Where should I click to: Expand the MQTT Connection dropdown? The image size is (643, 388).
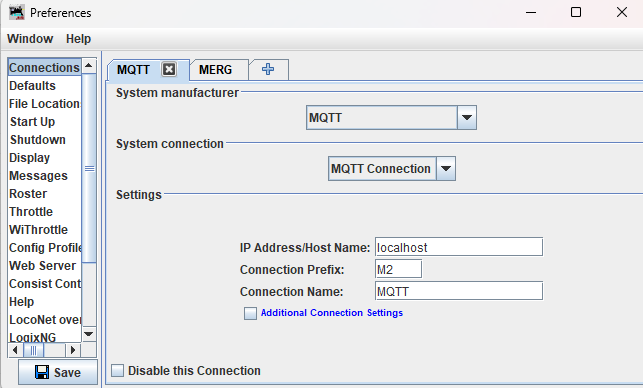pos(392,169)
